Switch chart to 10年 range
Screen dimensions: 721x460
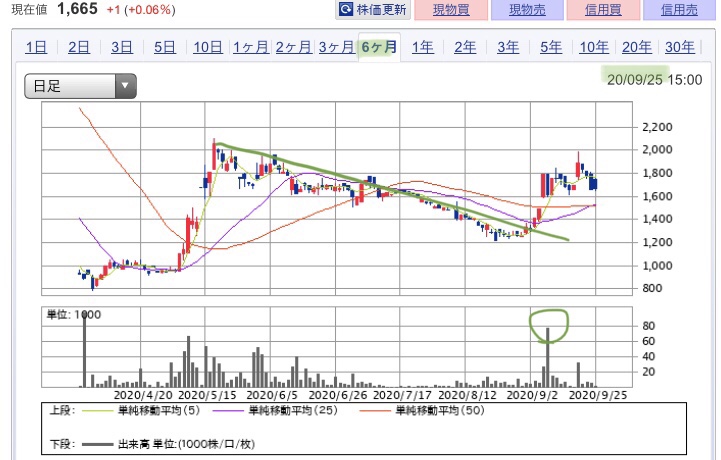click(x=594, y=47)
